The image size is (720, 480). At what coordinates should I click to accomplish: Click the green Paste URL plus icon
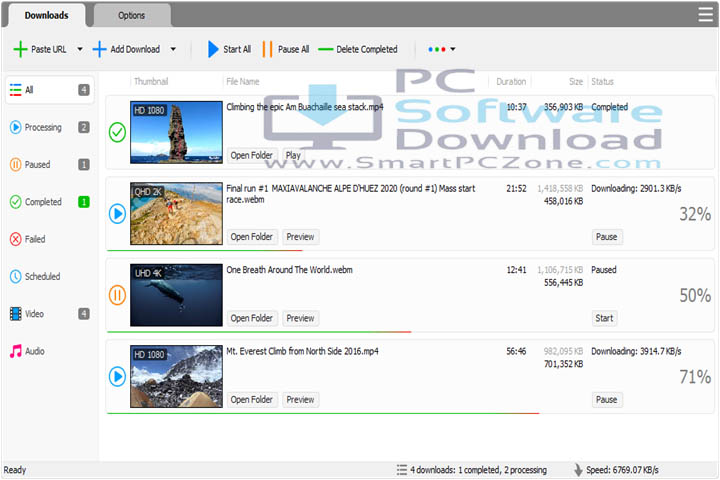pyautogui.click(x=20, y=49)
